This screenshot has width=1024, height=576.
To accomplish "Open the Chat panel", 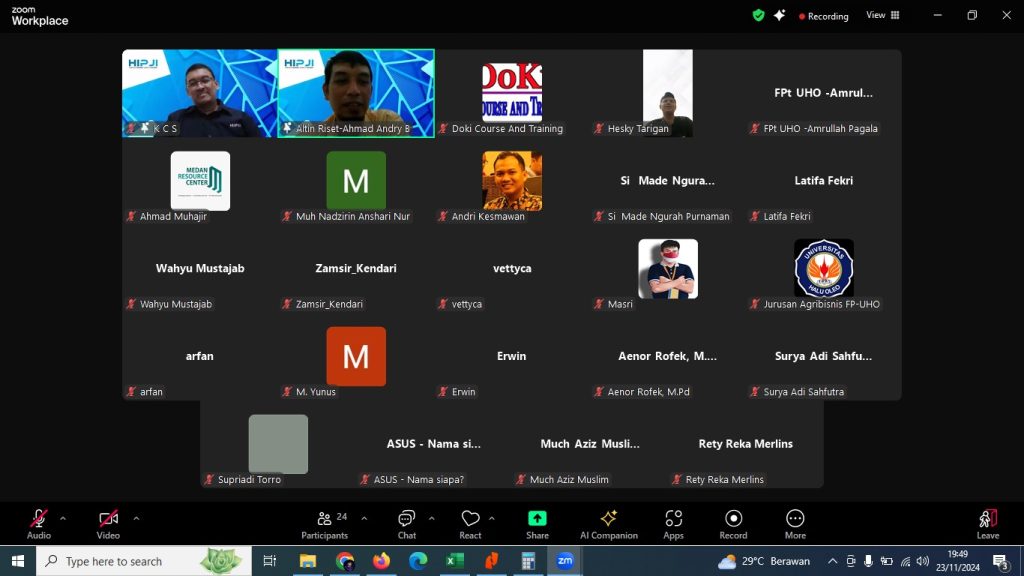I will point(406,523).
